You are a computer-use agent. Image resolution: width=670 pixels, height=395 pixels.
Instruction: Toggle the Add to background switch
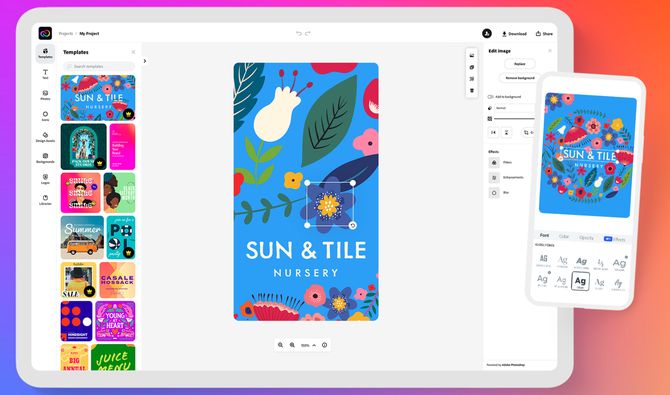pyautogui.click(x=491, y=97)
